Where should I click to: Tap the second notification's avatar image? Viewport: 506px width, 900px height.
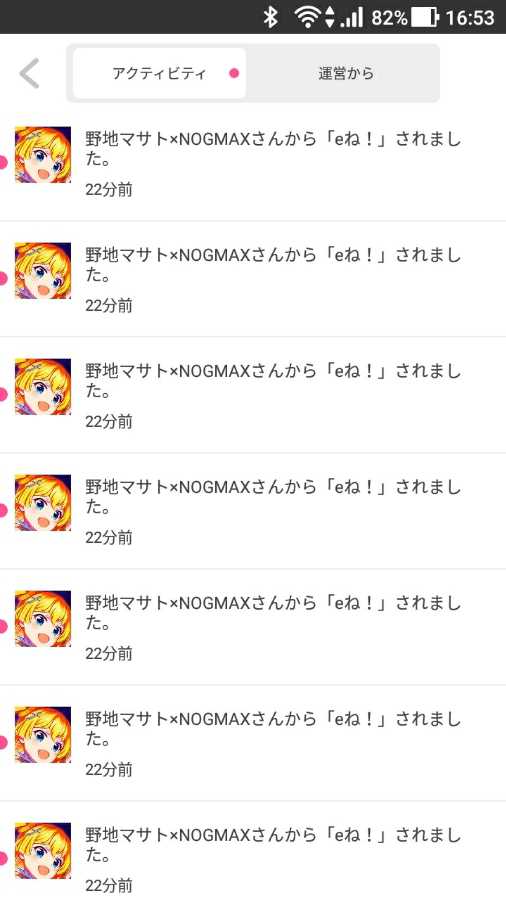(x=43, y=271)
